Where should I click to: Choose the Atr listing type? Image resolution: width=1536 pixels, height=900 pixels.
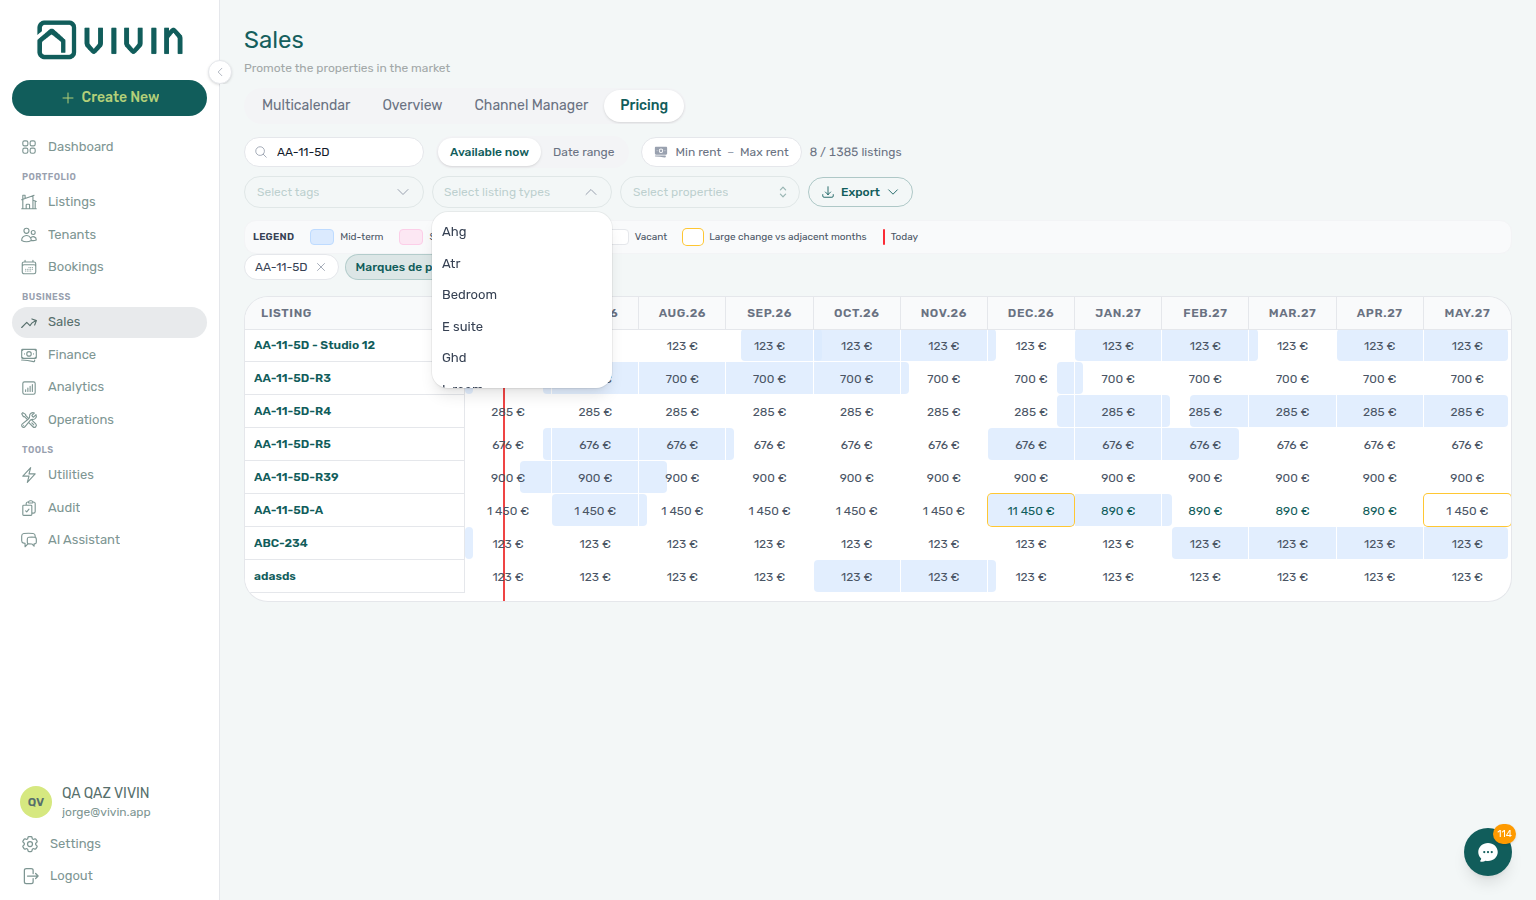(x=522, y=264)
